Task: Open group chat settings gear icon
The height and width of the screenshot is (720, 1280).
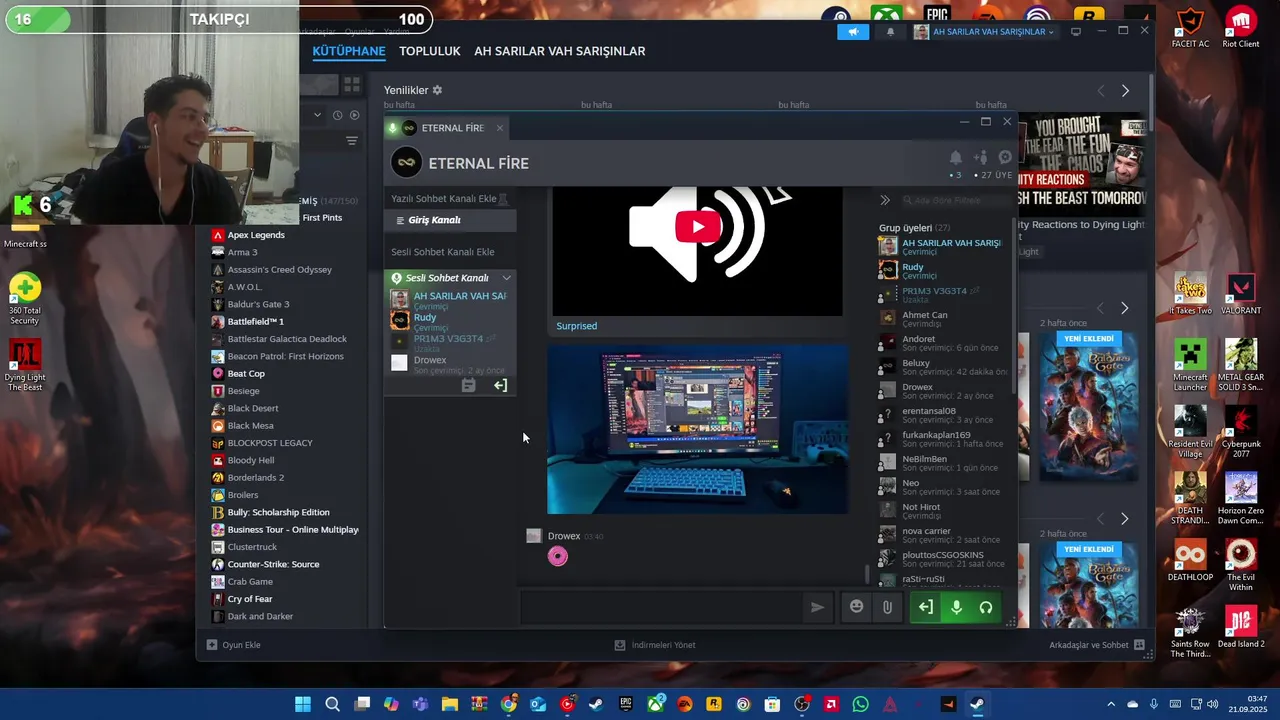Action: click(x=1005, y=157)
